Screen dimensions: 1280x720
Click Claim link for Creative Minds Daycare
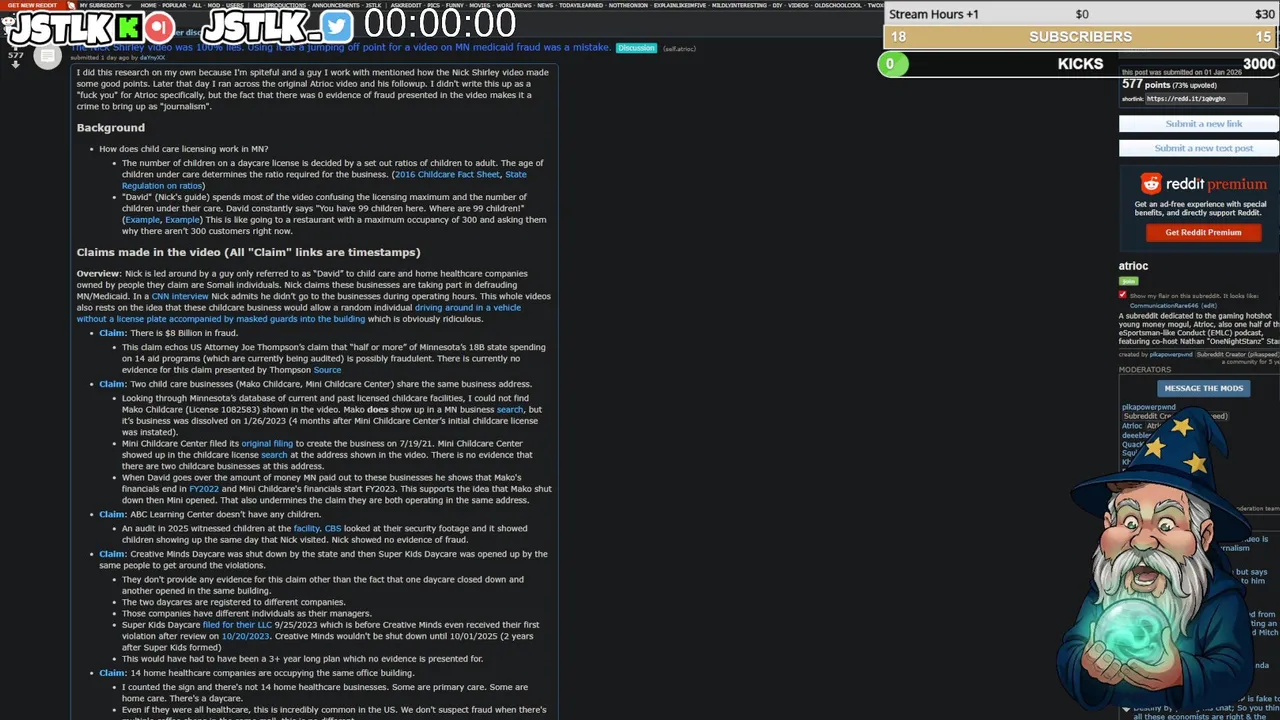[x=112, y=554]
